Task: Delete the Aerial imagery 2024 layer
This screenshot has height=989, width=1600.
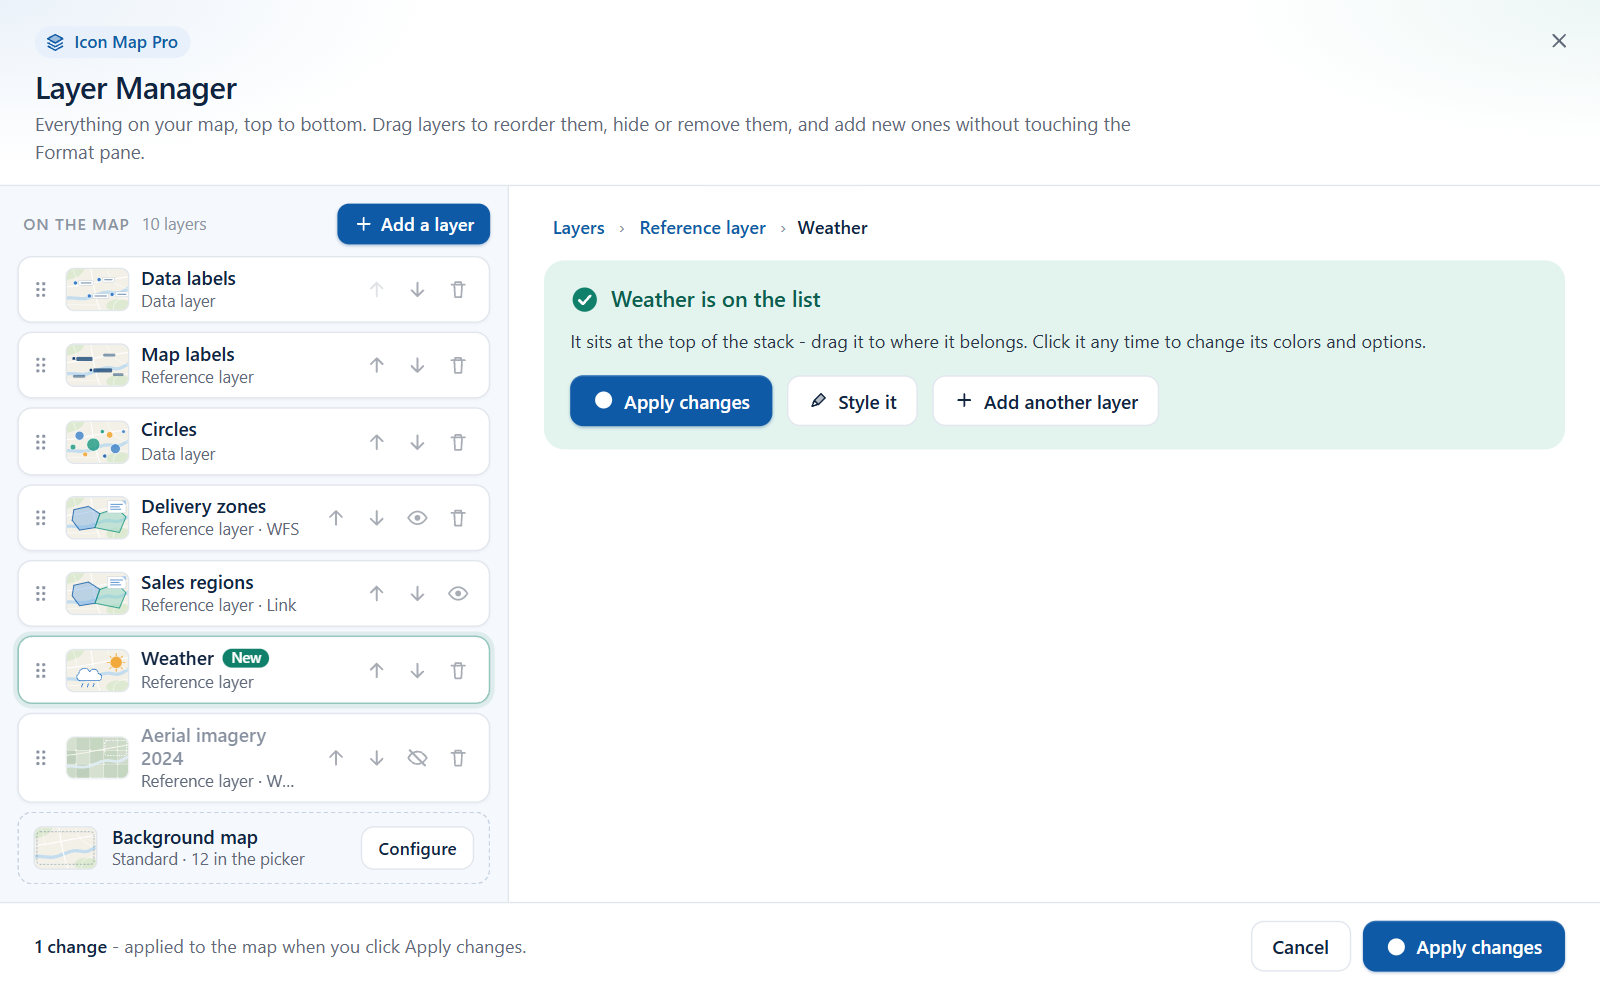Action: pyautogui.click(x=458, y=758)
